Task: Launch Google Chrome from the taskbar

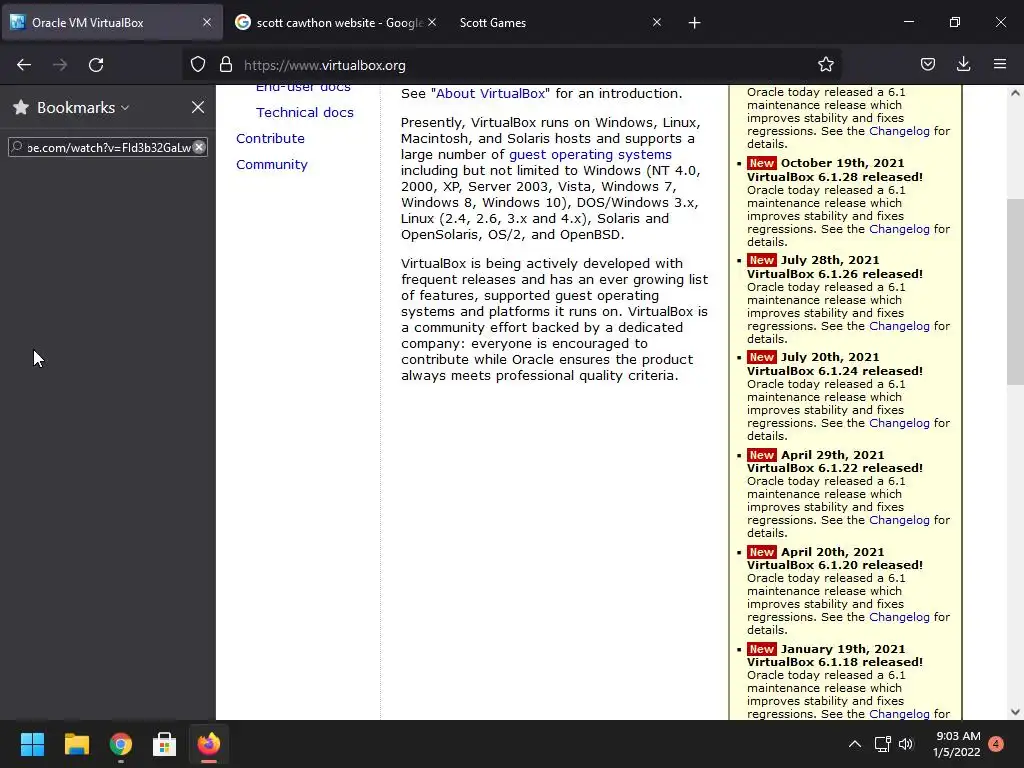Action: tap(121, 744)
